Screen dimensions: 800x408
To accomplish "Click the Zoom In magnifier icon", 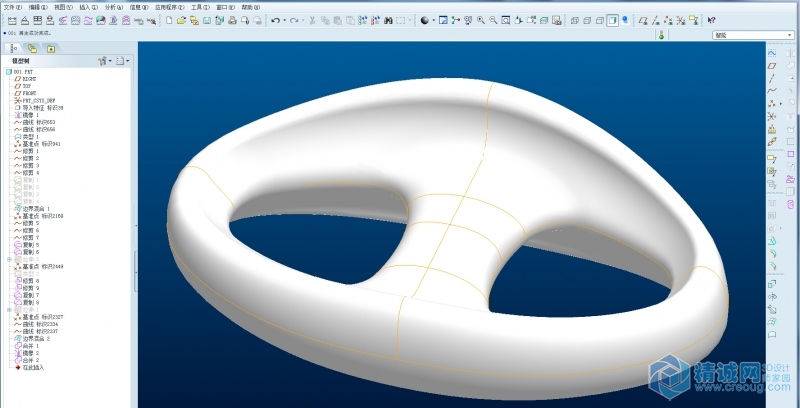I will [x=481, y=20].
